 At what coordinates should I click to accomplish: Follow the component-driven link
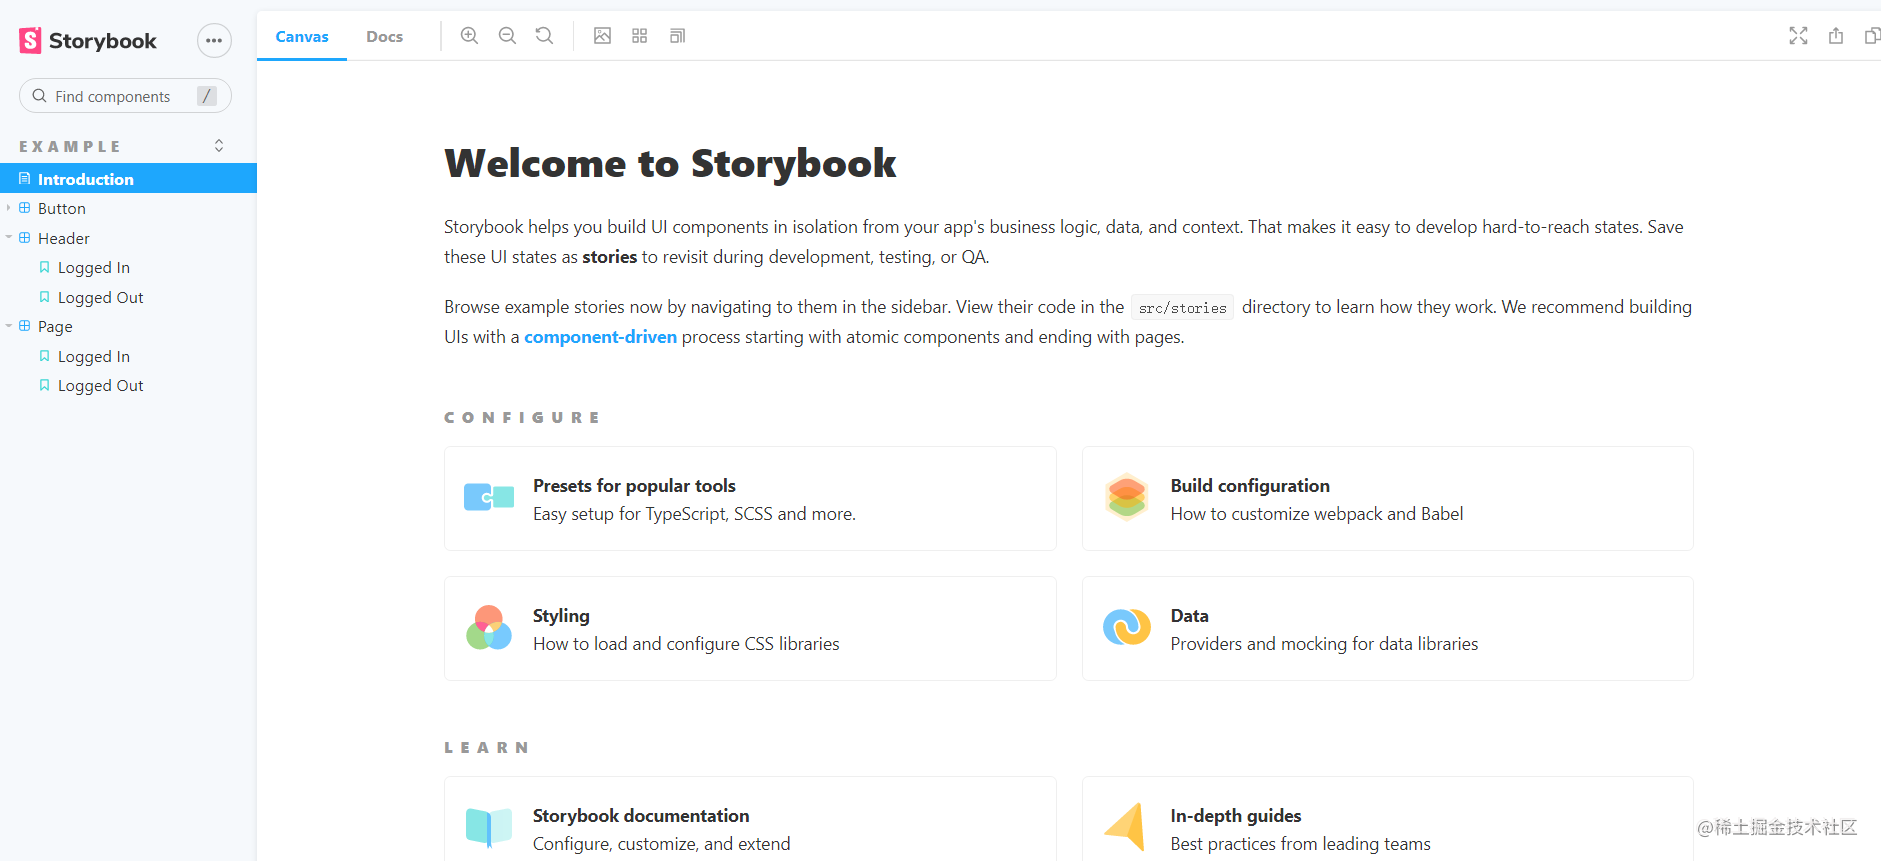click(x=600, y=337)
